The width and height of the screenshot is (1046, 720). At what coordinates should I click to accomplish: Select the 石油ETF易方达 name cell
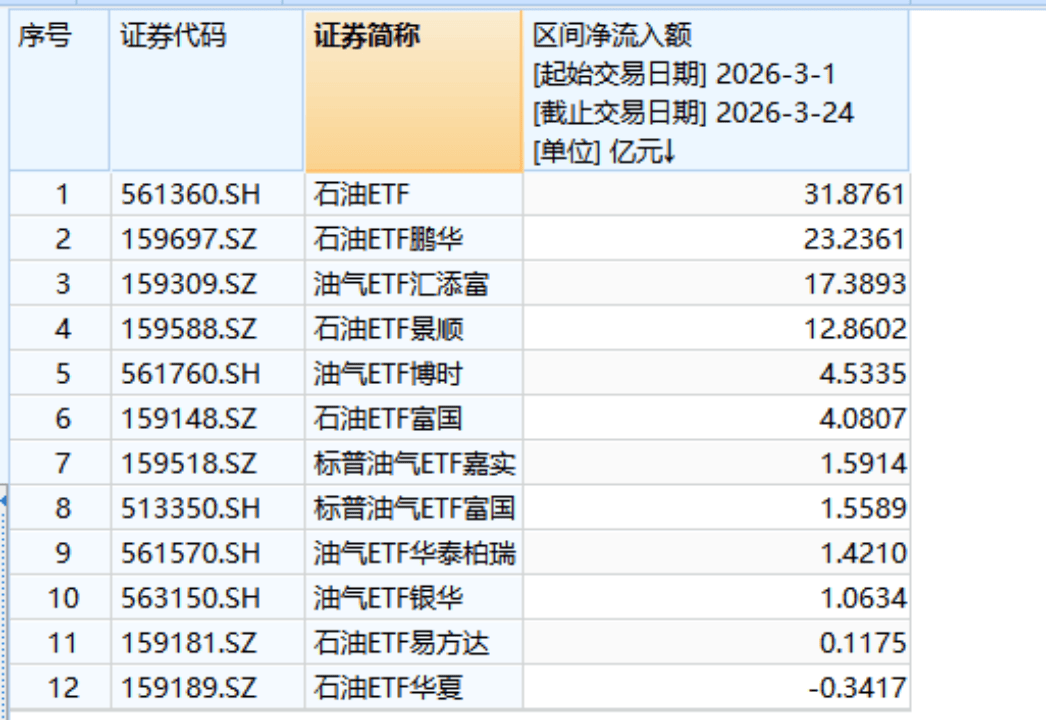(x=401, y=643)
